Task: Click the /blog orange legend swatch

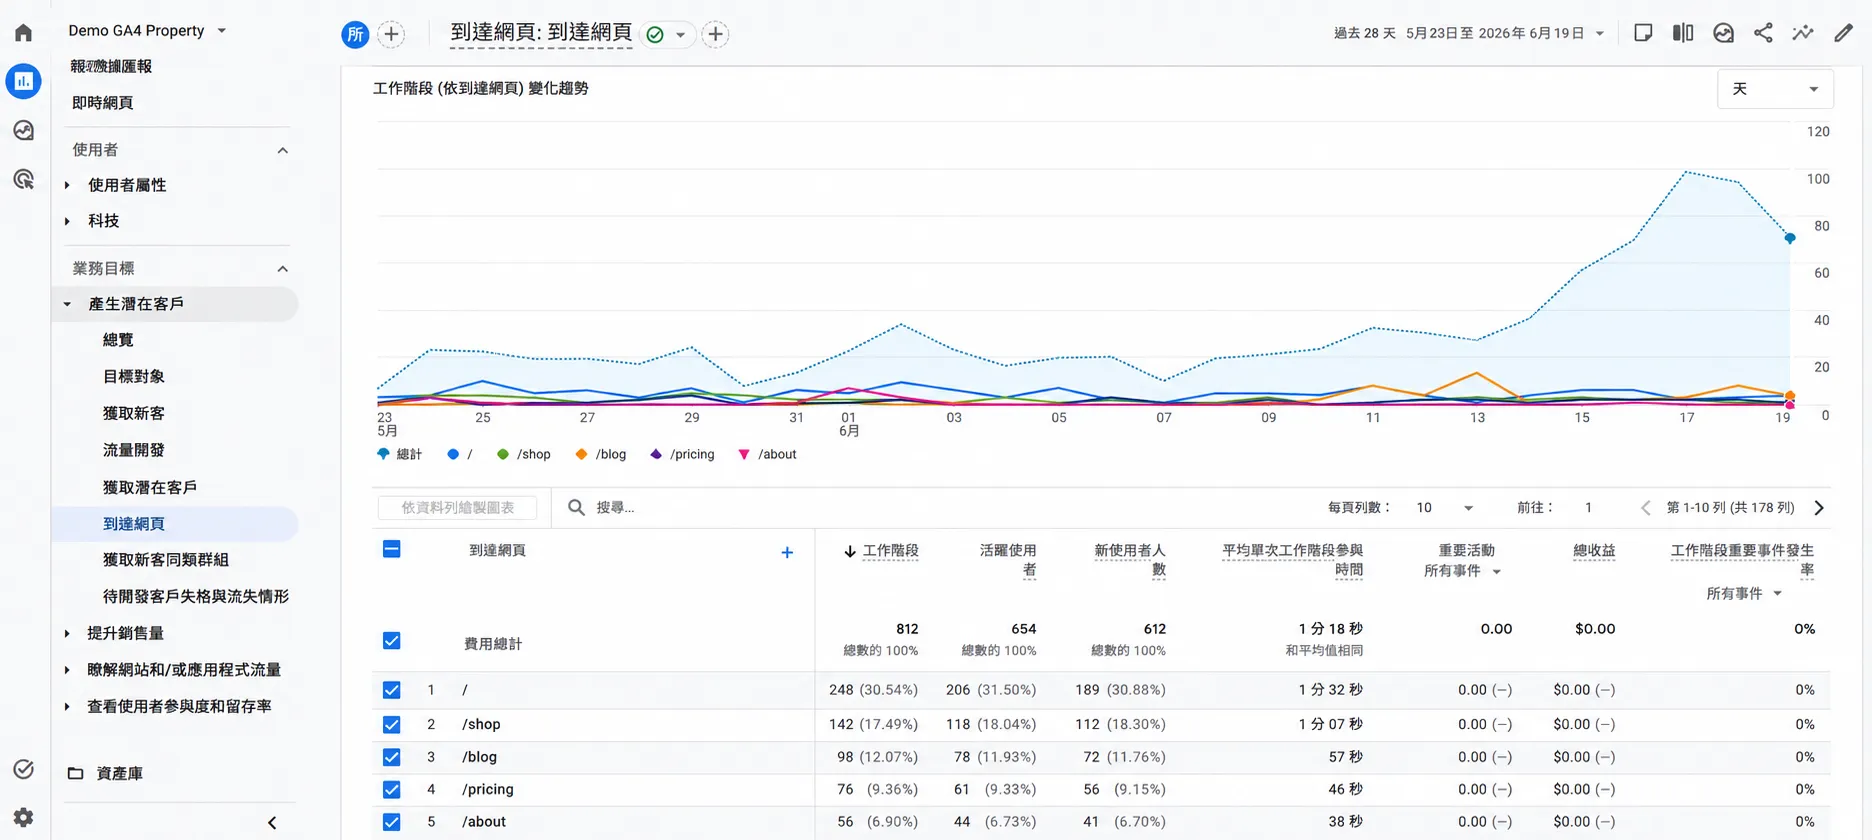Action: (581, 454)
